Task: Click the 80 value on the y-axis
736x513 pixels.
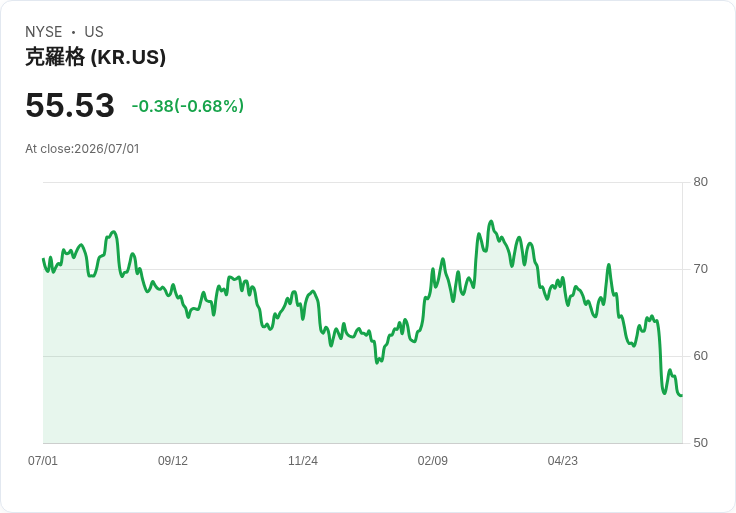Action: [x=700, y=182]
